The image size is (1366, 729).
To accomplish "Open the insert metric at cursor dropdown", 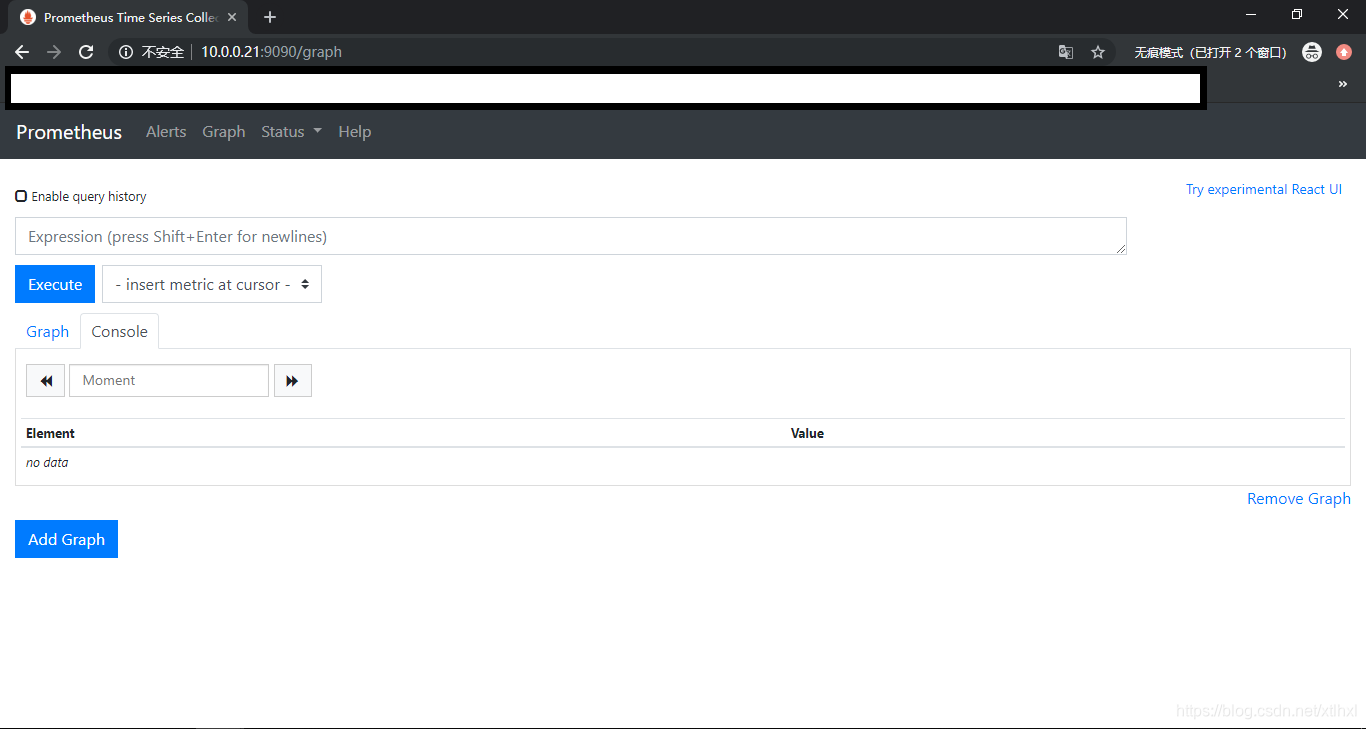I will 212,284.
